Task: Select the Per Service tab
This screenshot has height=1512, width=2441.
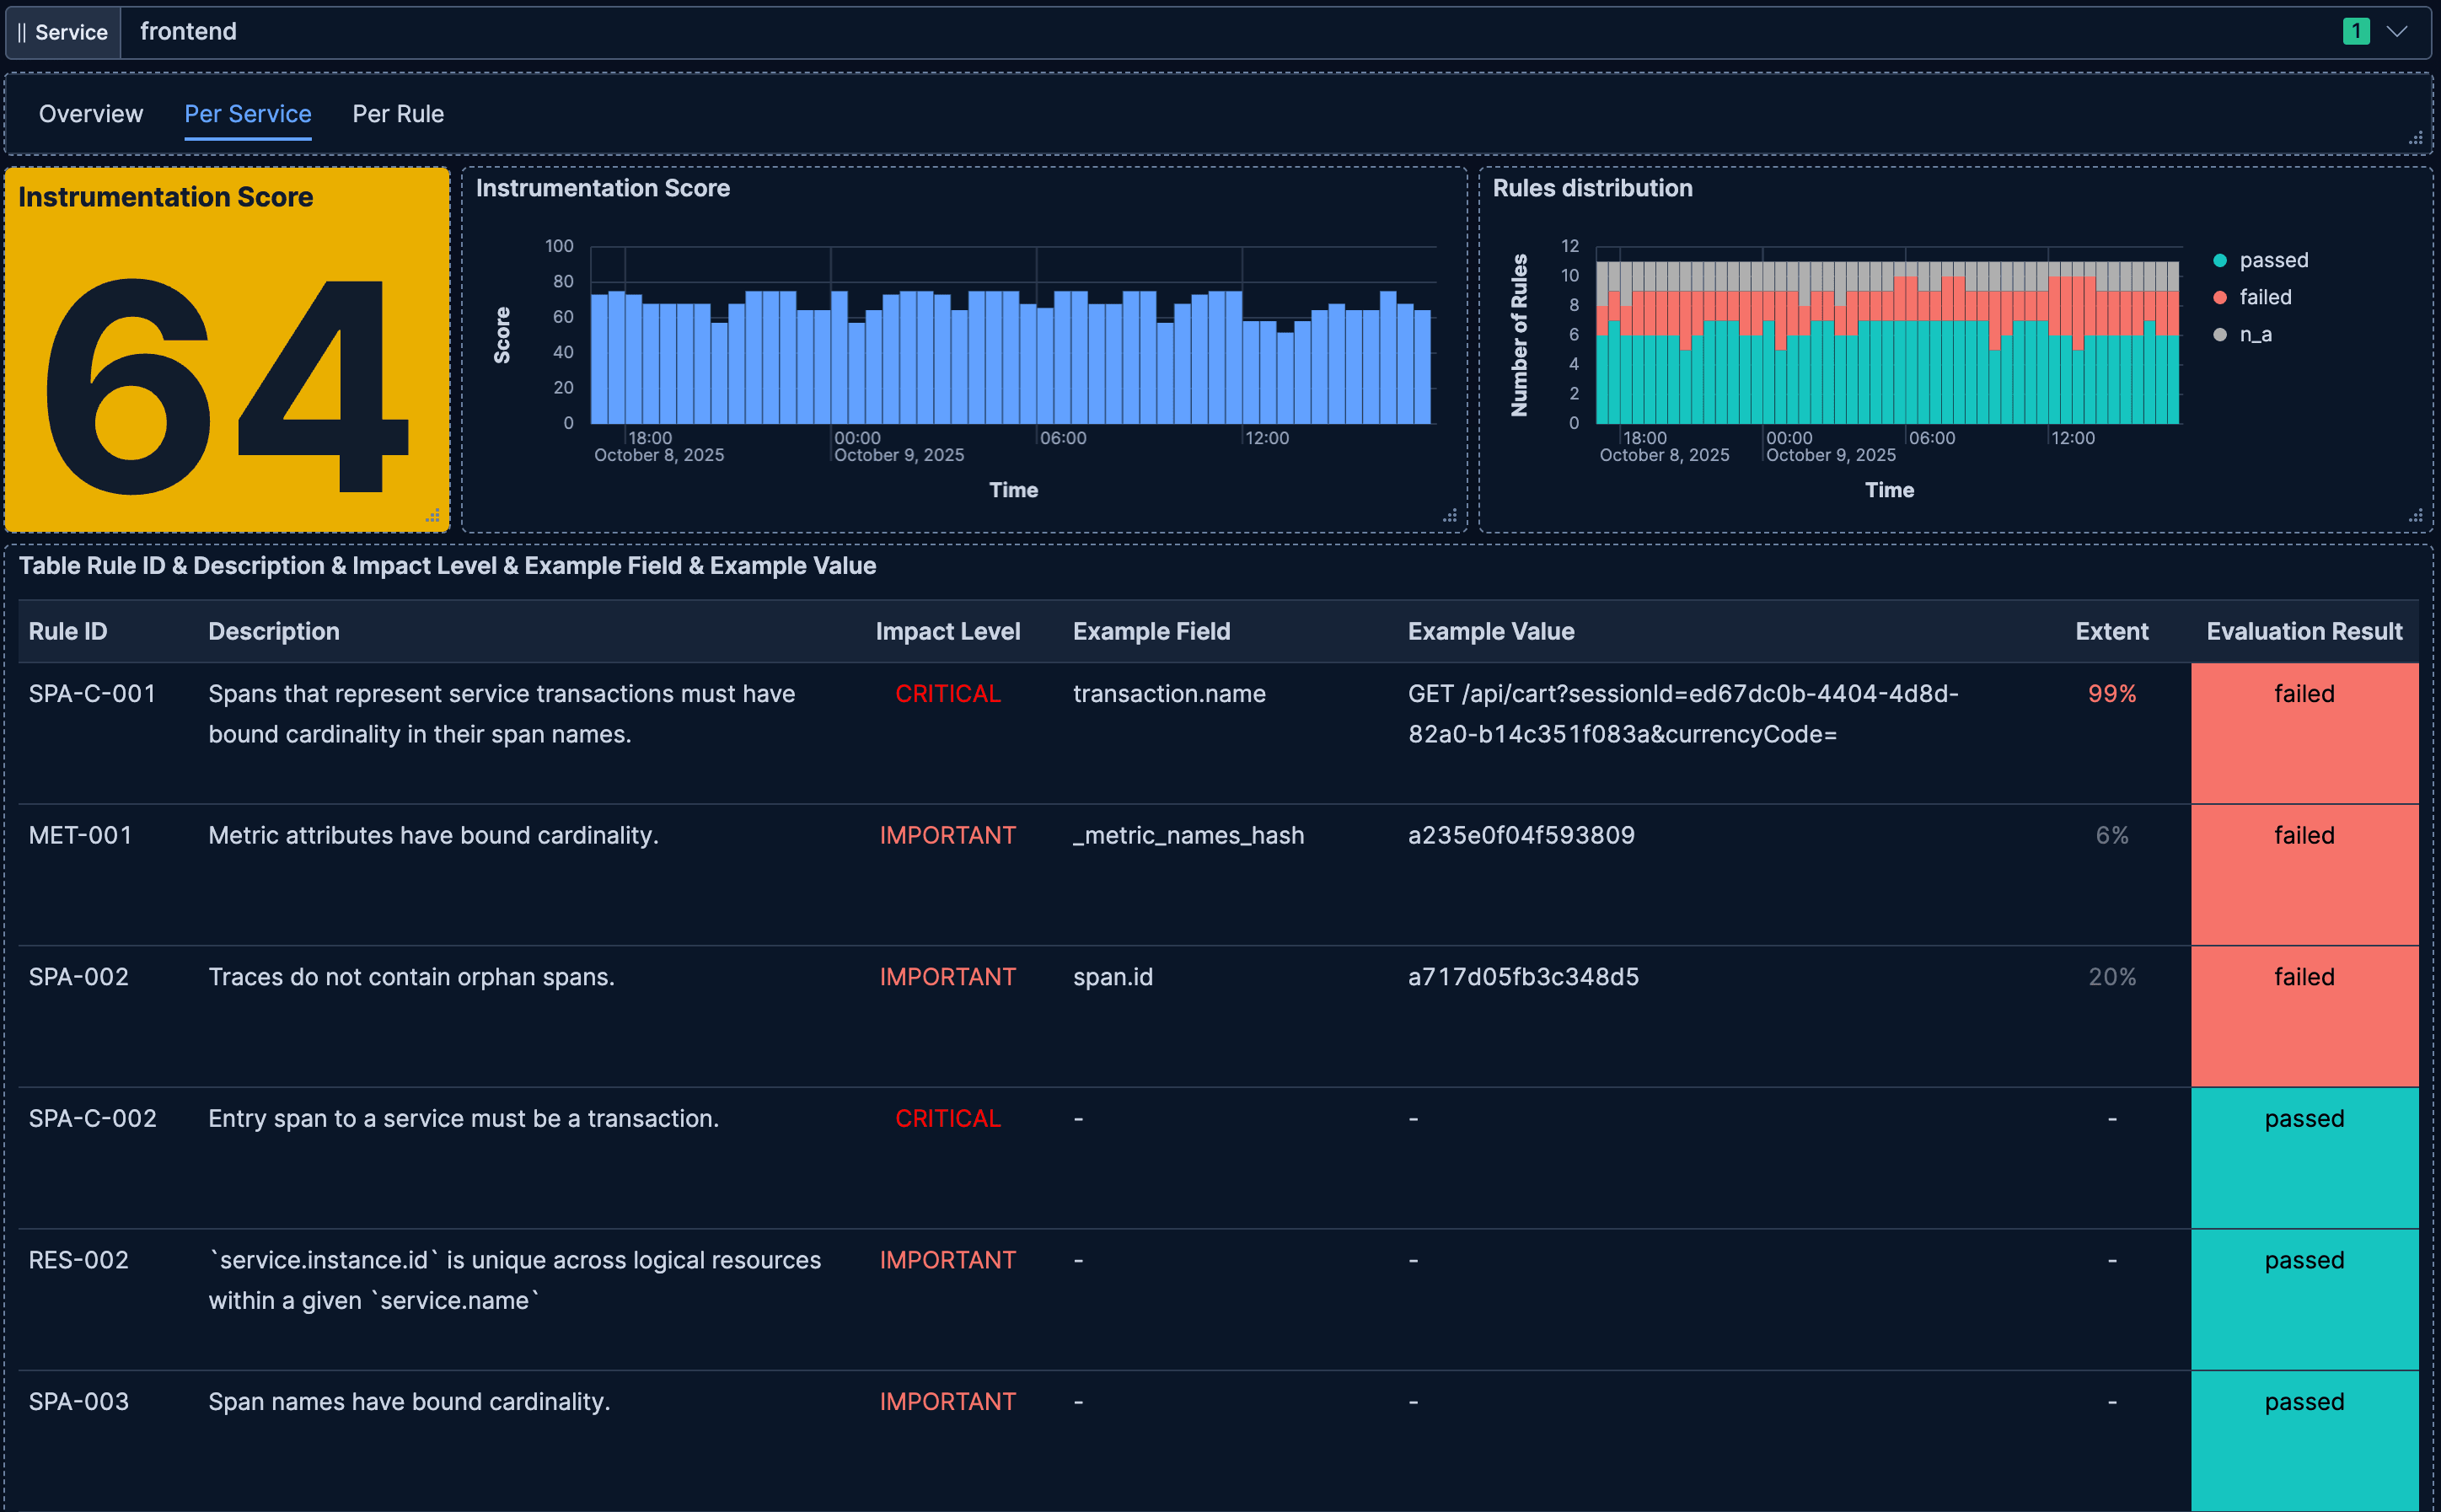Action: (x=247, y=113)
